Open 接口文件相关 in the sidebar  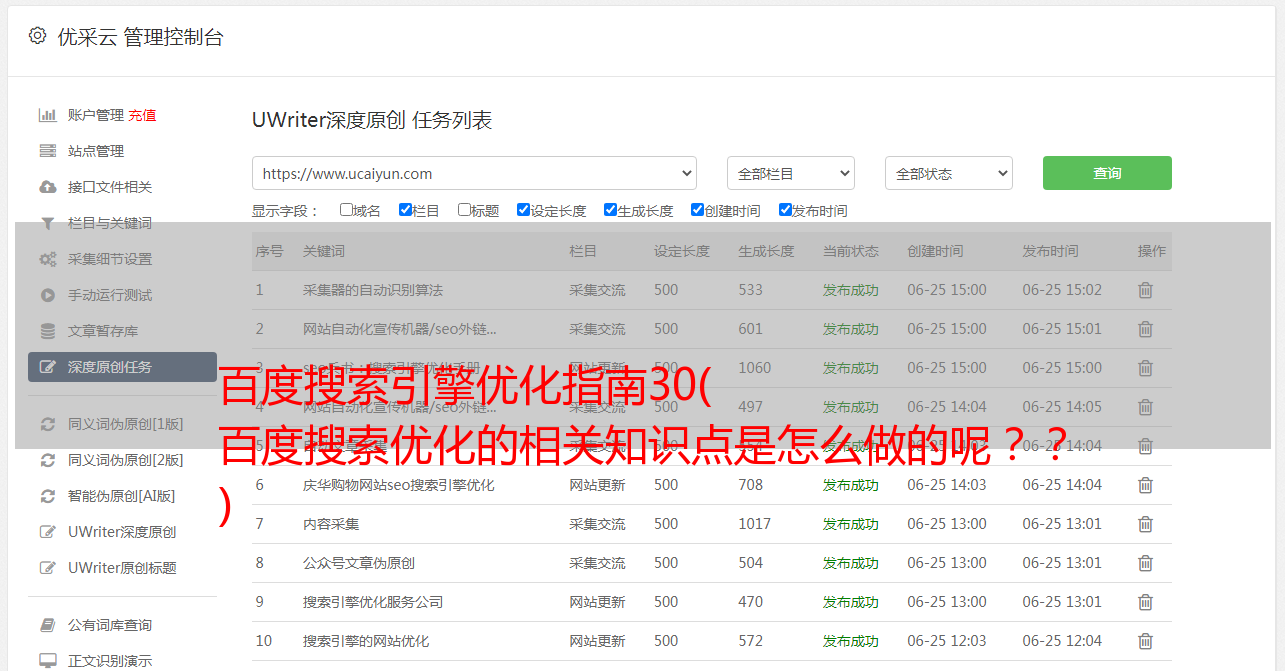click(110, 187)
